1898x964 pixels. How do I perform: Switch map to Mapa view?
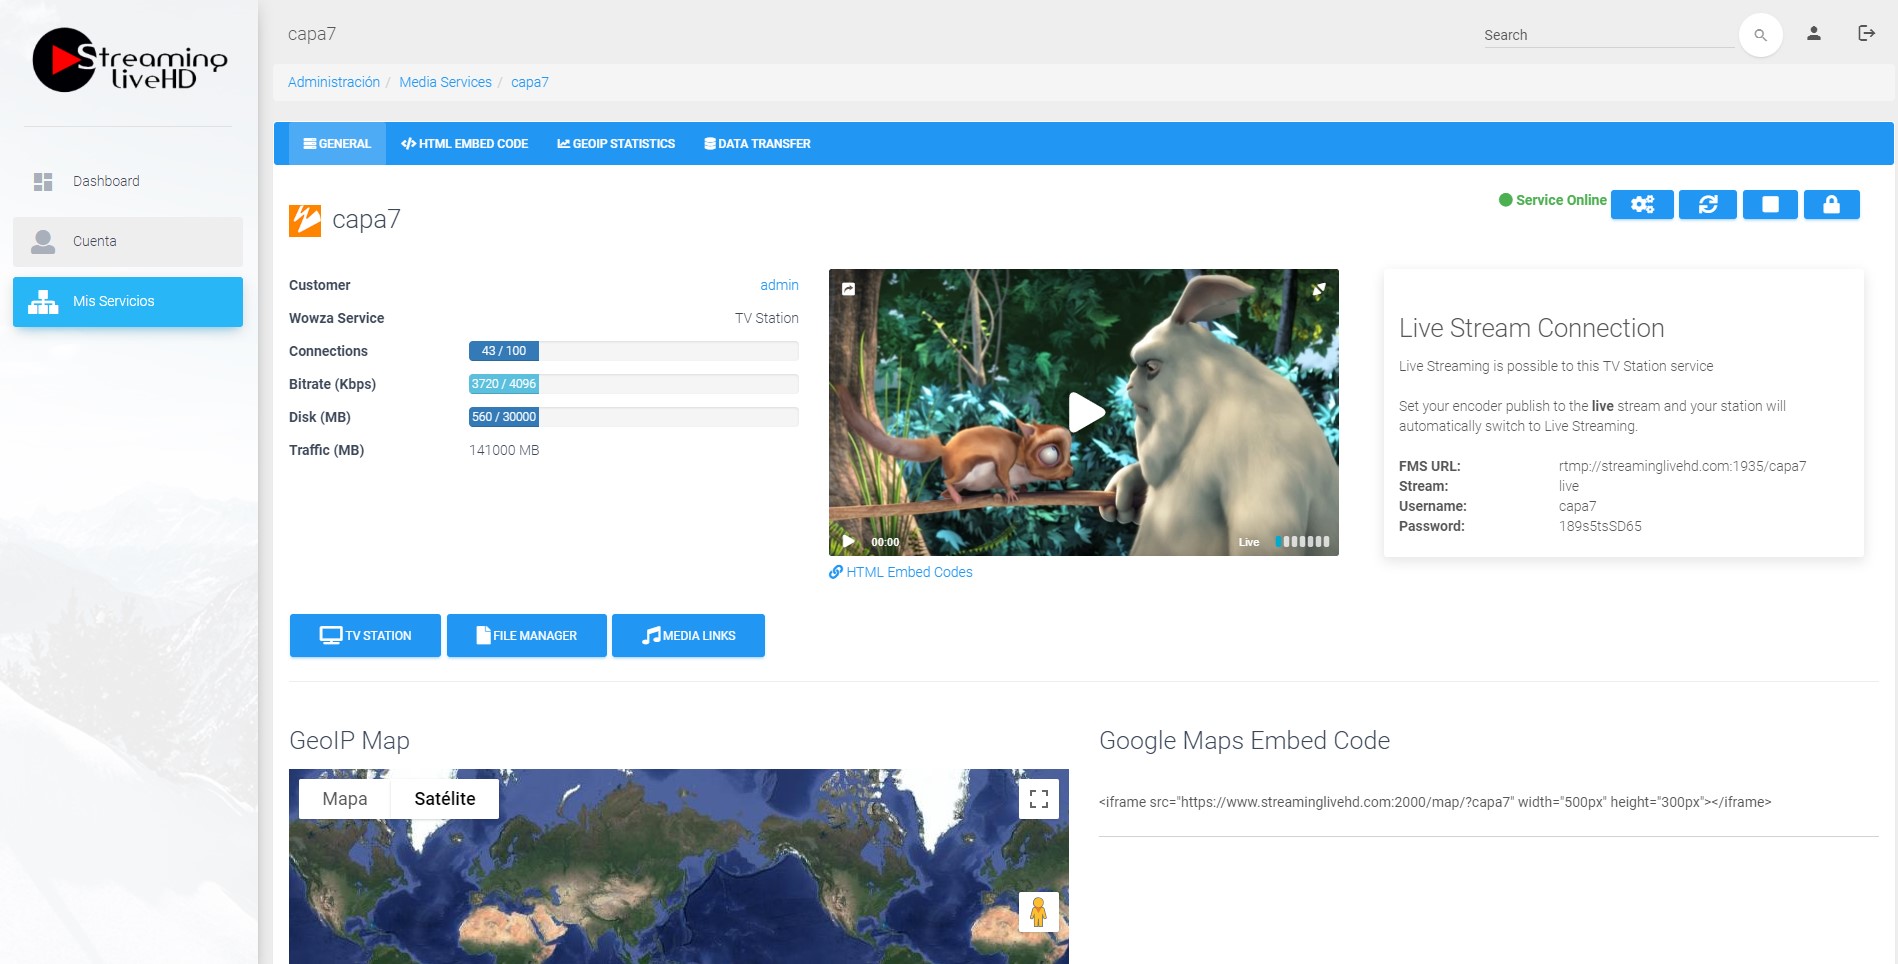pyautogui.click(x=344, y=799)
